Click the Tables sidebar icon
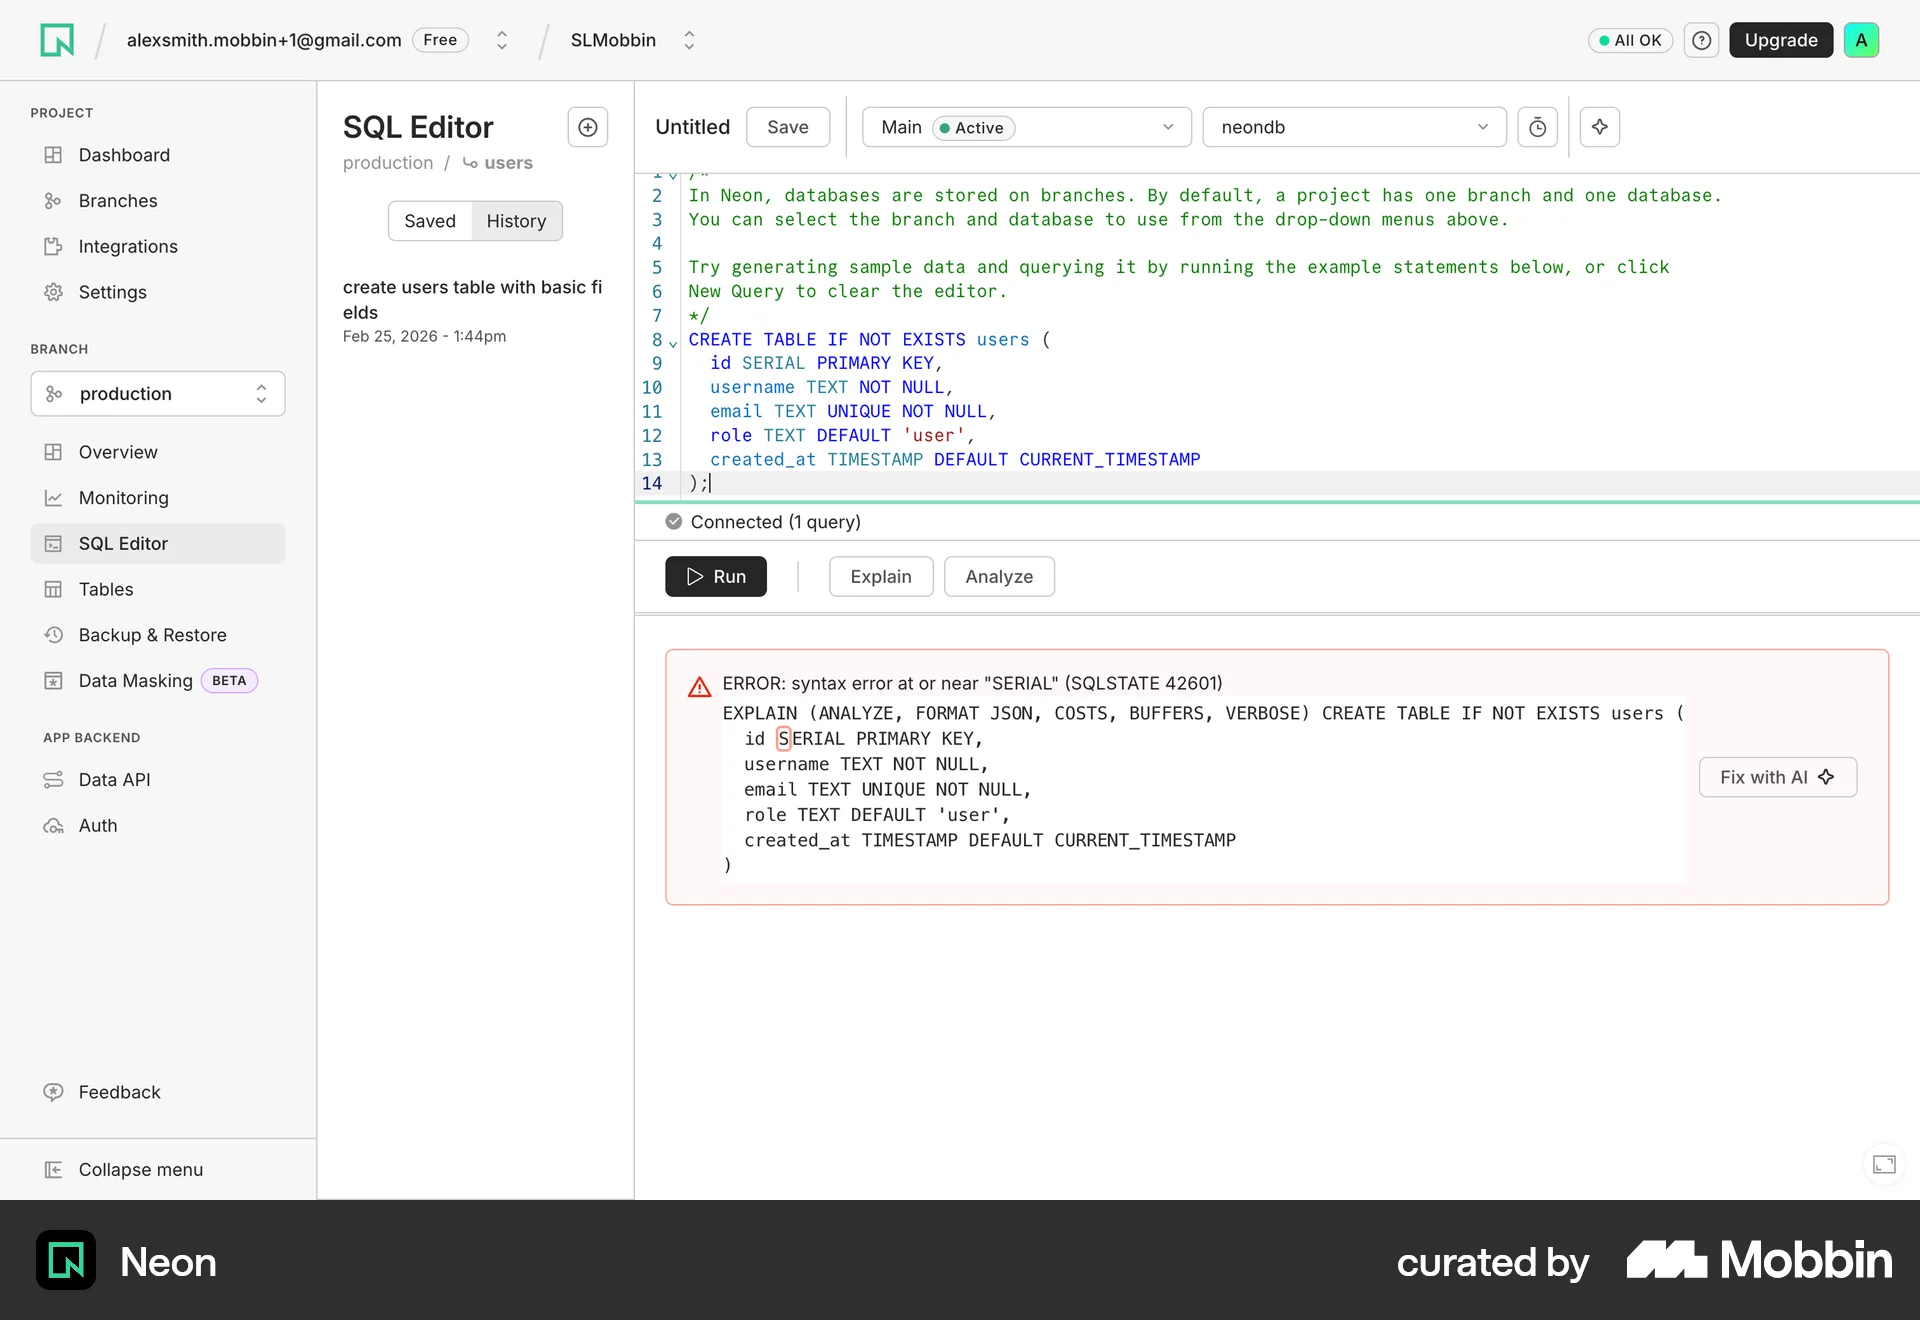This screenshot has width=1920, height=1320. (53, 589)
